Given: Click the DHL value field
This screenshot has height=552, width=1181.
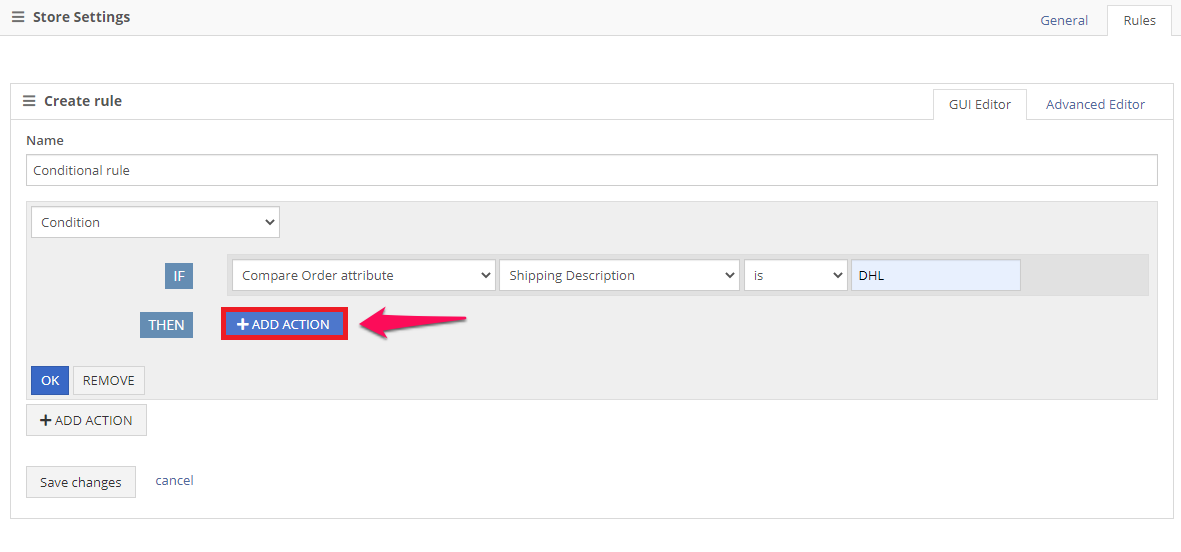Looking at the screenshot, I should click(935, 276).
